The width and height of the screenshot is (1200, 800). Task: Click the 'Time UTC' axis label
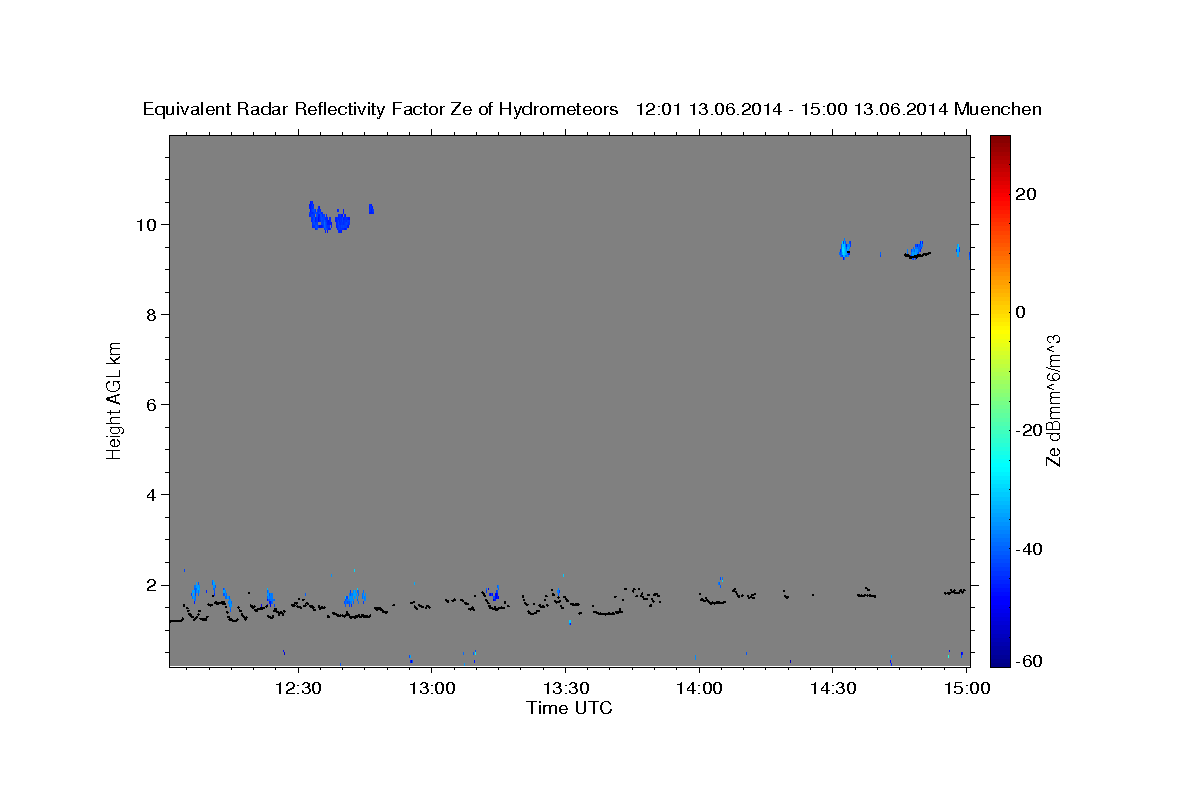569,708
